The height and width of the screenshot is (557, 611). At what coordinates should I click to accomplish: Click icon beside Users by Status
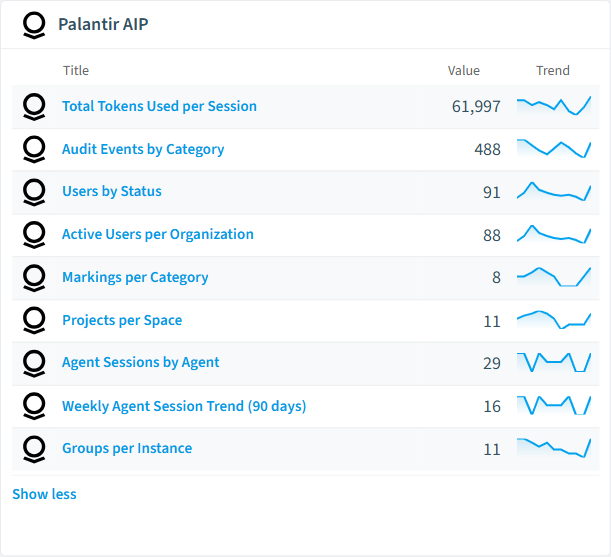tap(34, 192)
